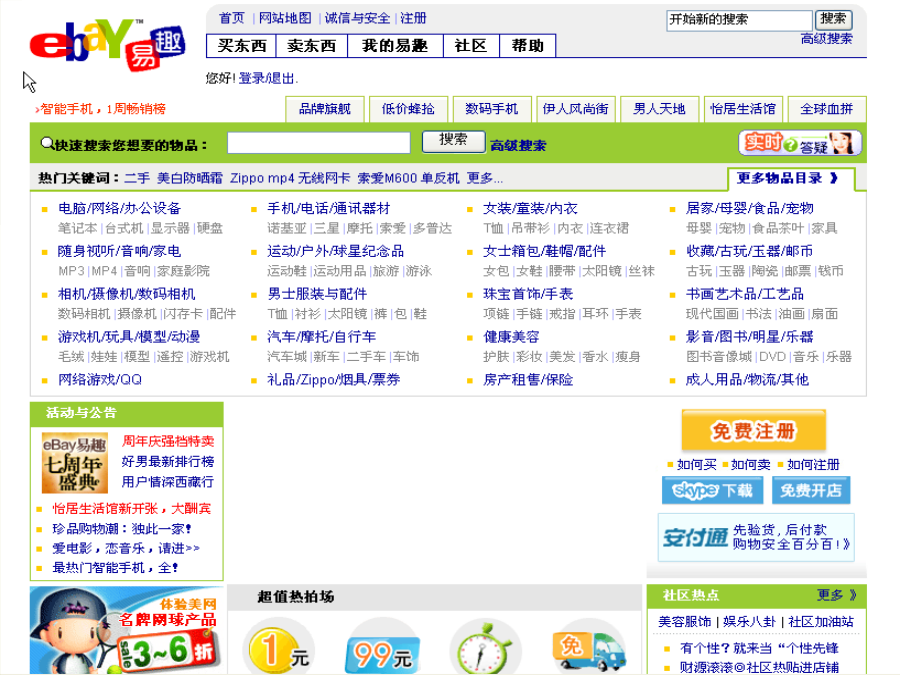Open 美容服饰 community link
The height and width of the screenshot is (675, 900).
pyautogui.click(x=685, y=622)
